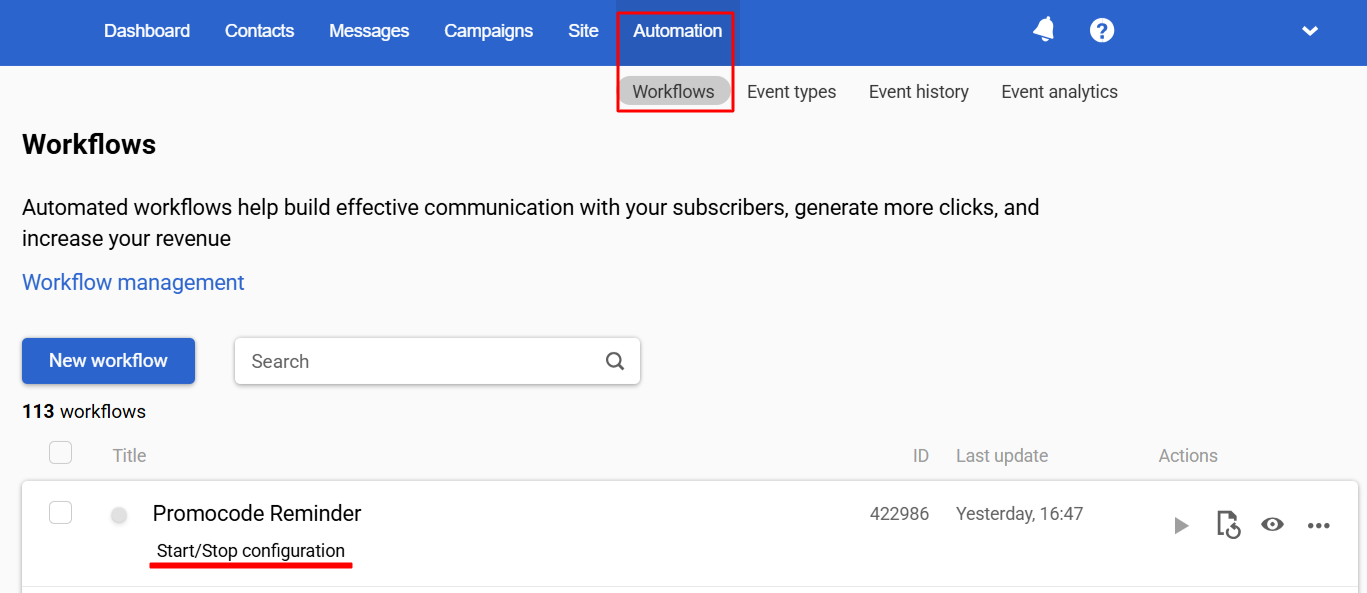The height and width of the screenshot is (593, 1367).
Task: Start the Promocode Reminder workflow
Action: (1181, 525)
